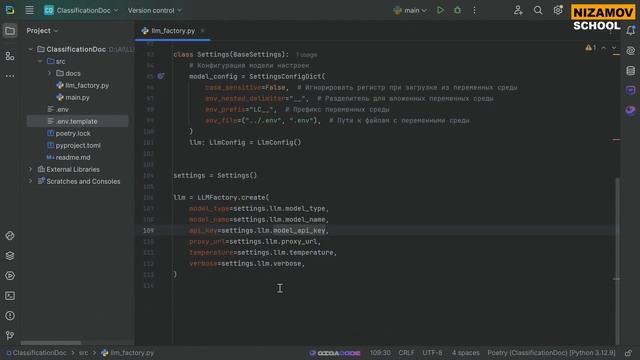Image resolution: width=640 pixels, height=360 pixels.
Task: Open the Layers tool window icon
Action: tap(10, 256)
